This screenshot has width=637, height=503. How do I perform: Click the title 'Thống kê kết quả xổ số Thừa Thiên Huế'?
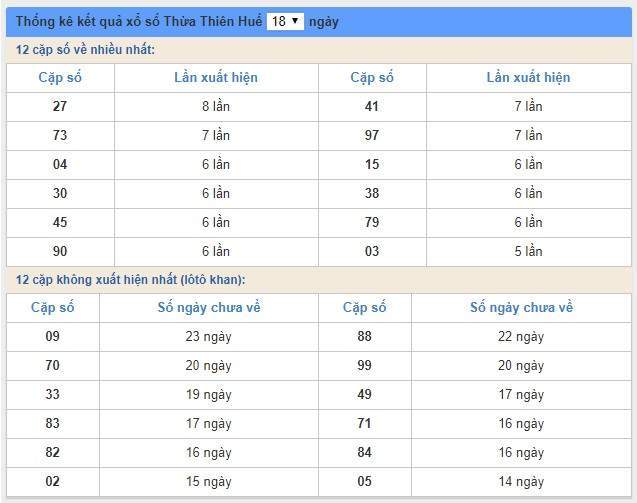[139, 21]
